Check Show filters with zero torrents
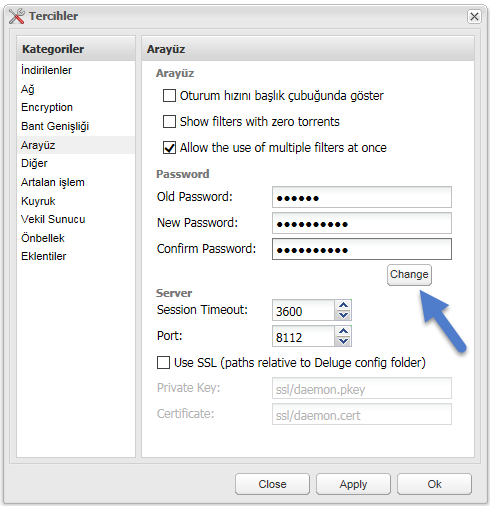The height and width of the screenshot is (506, 490). pos(169,121)
